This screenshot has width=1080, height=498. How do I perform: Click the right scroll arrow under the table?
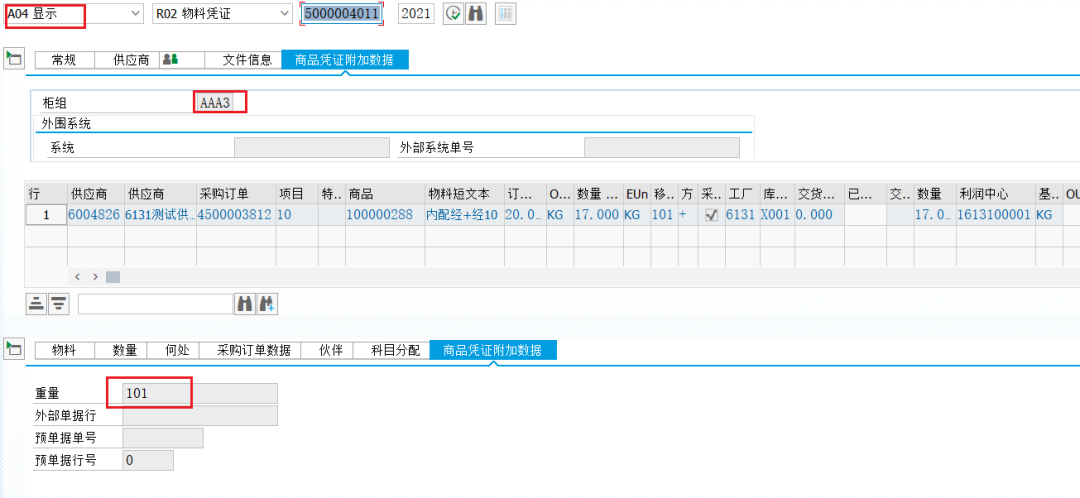tap(95, 276)
